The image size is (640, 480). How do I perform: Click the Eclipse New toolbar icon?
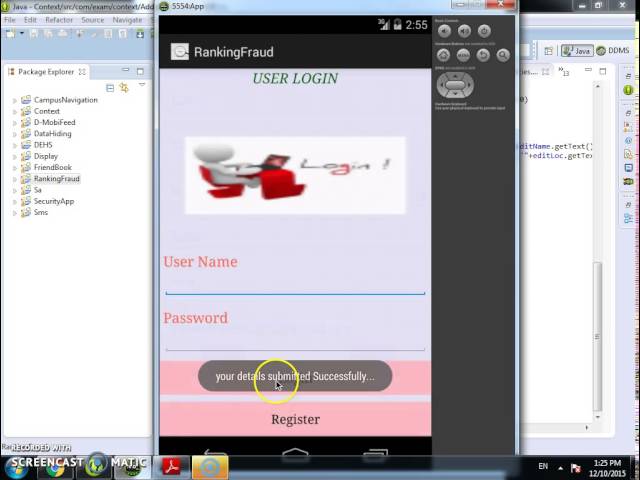click(x=10, y=34)
